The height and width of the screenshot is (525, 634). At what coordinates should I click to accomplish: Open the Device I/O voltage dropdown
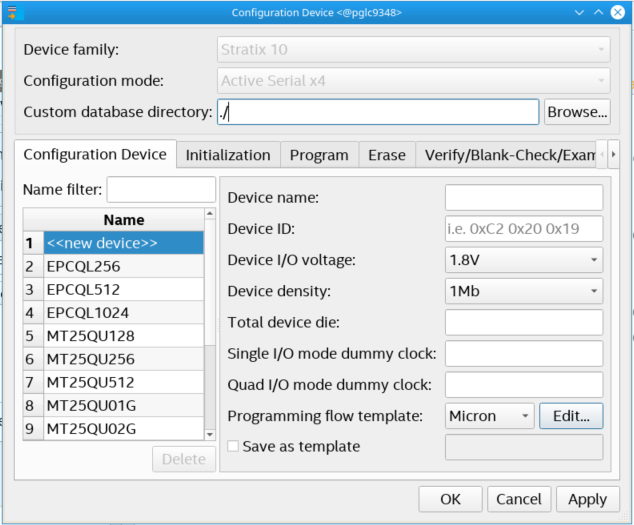523,260
